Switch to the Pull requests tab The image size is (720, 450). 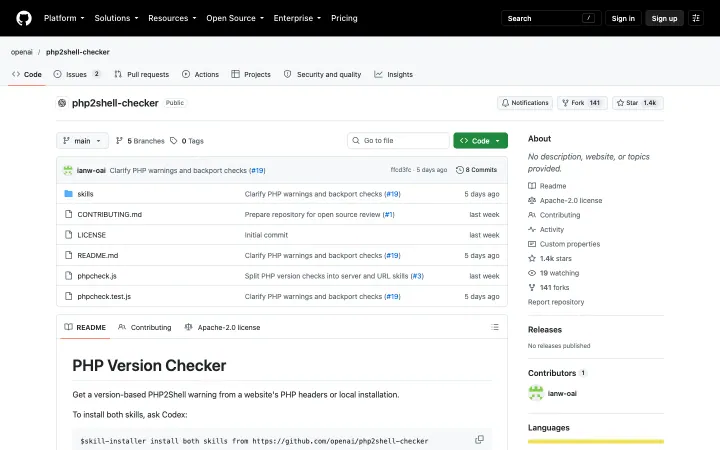(142, 74)
